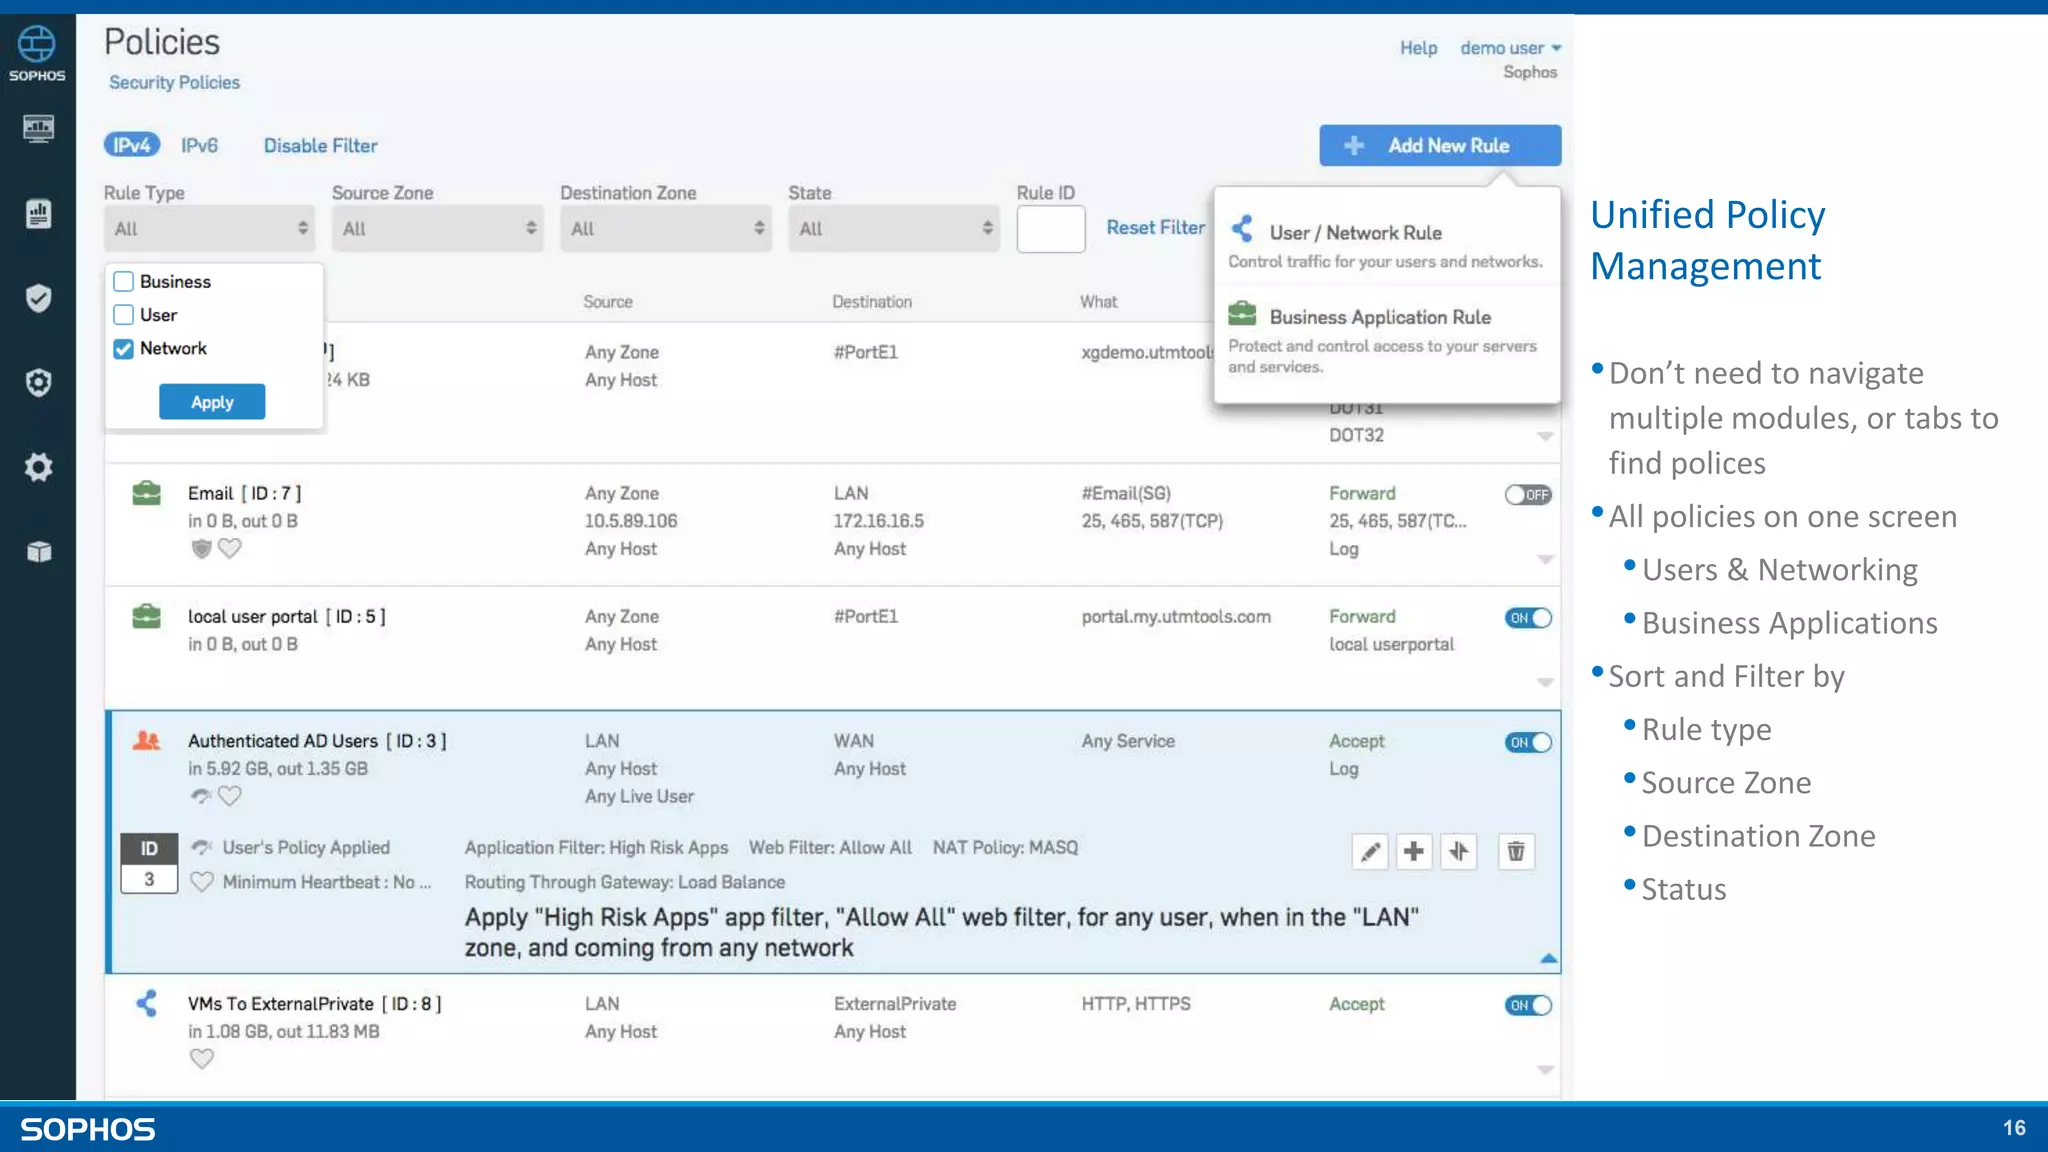Viewport: 2048px width, 1152px height.
Task: Click the Email [ID:7] rule name
Action: (x=245, y=493)
